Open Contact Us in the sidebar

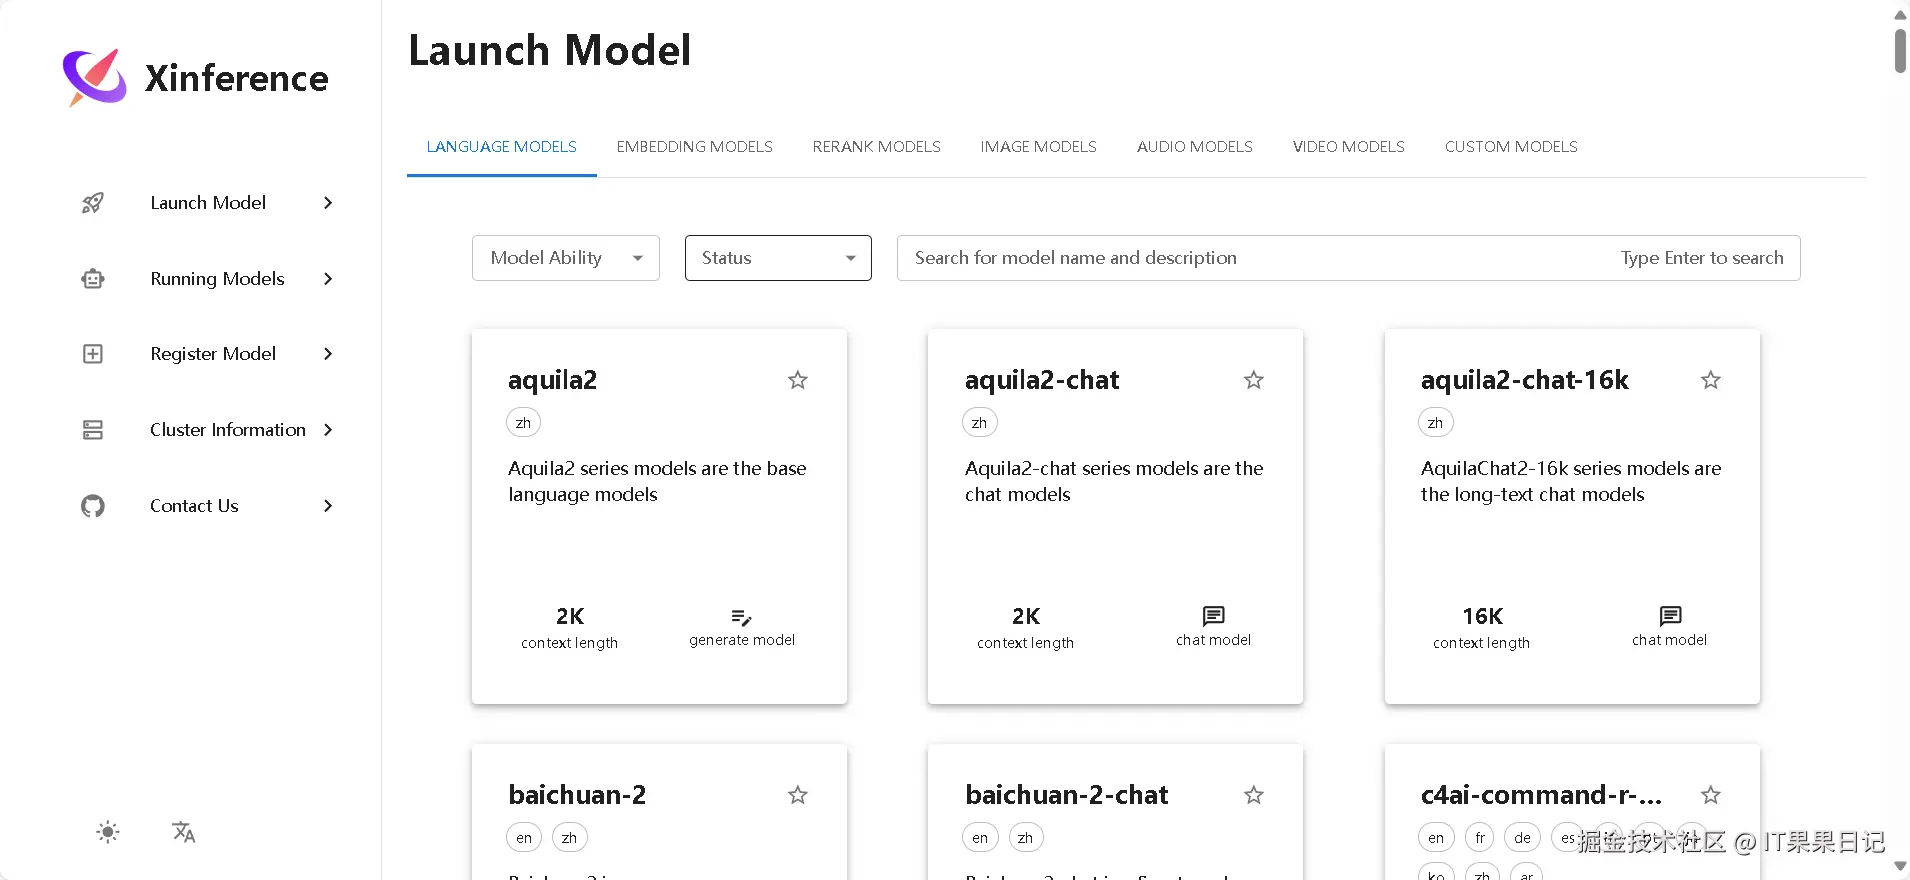(194, 506)
